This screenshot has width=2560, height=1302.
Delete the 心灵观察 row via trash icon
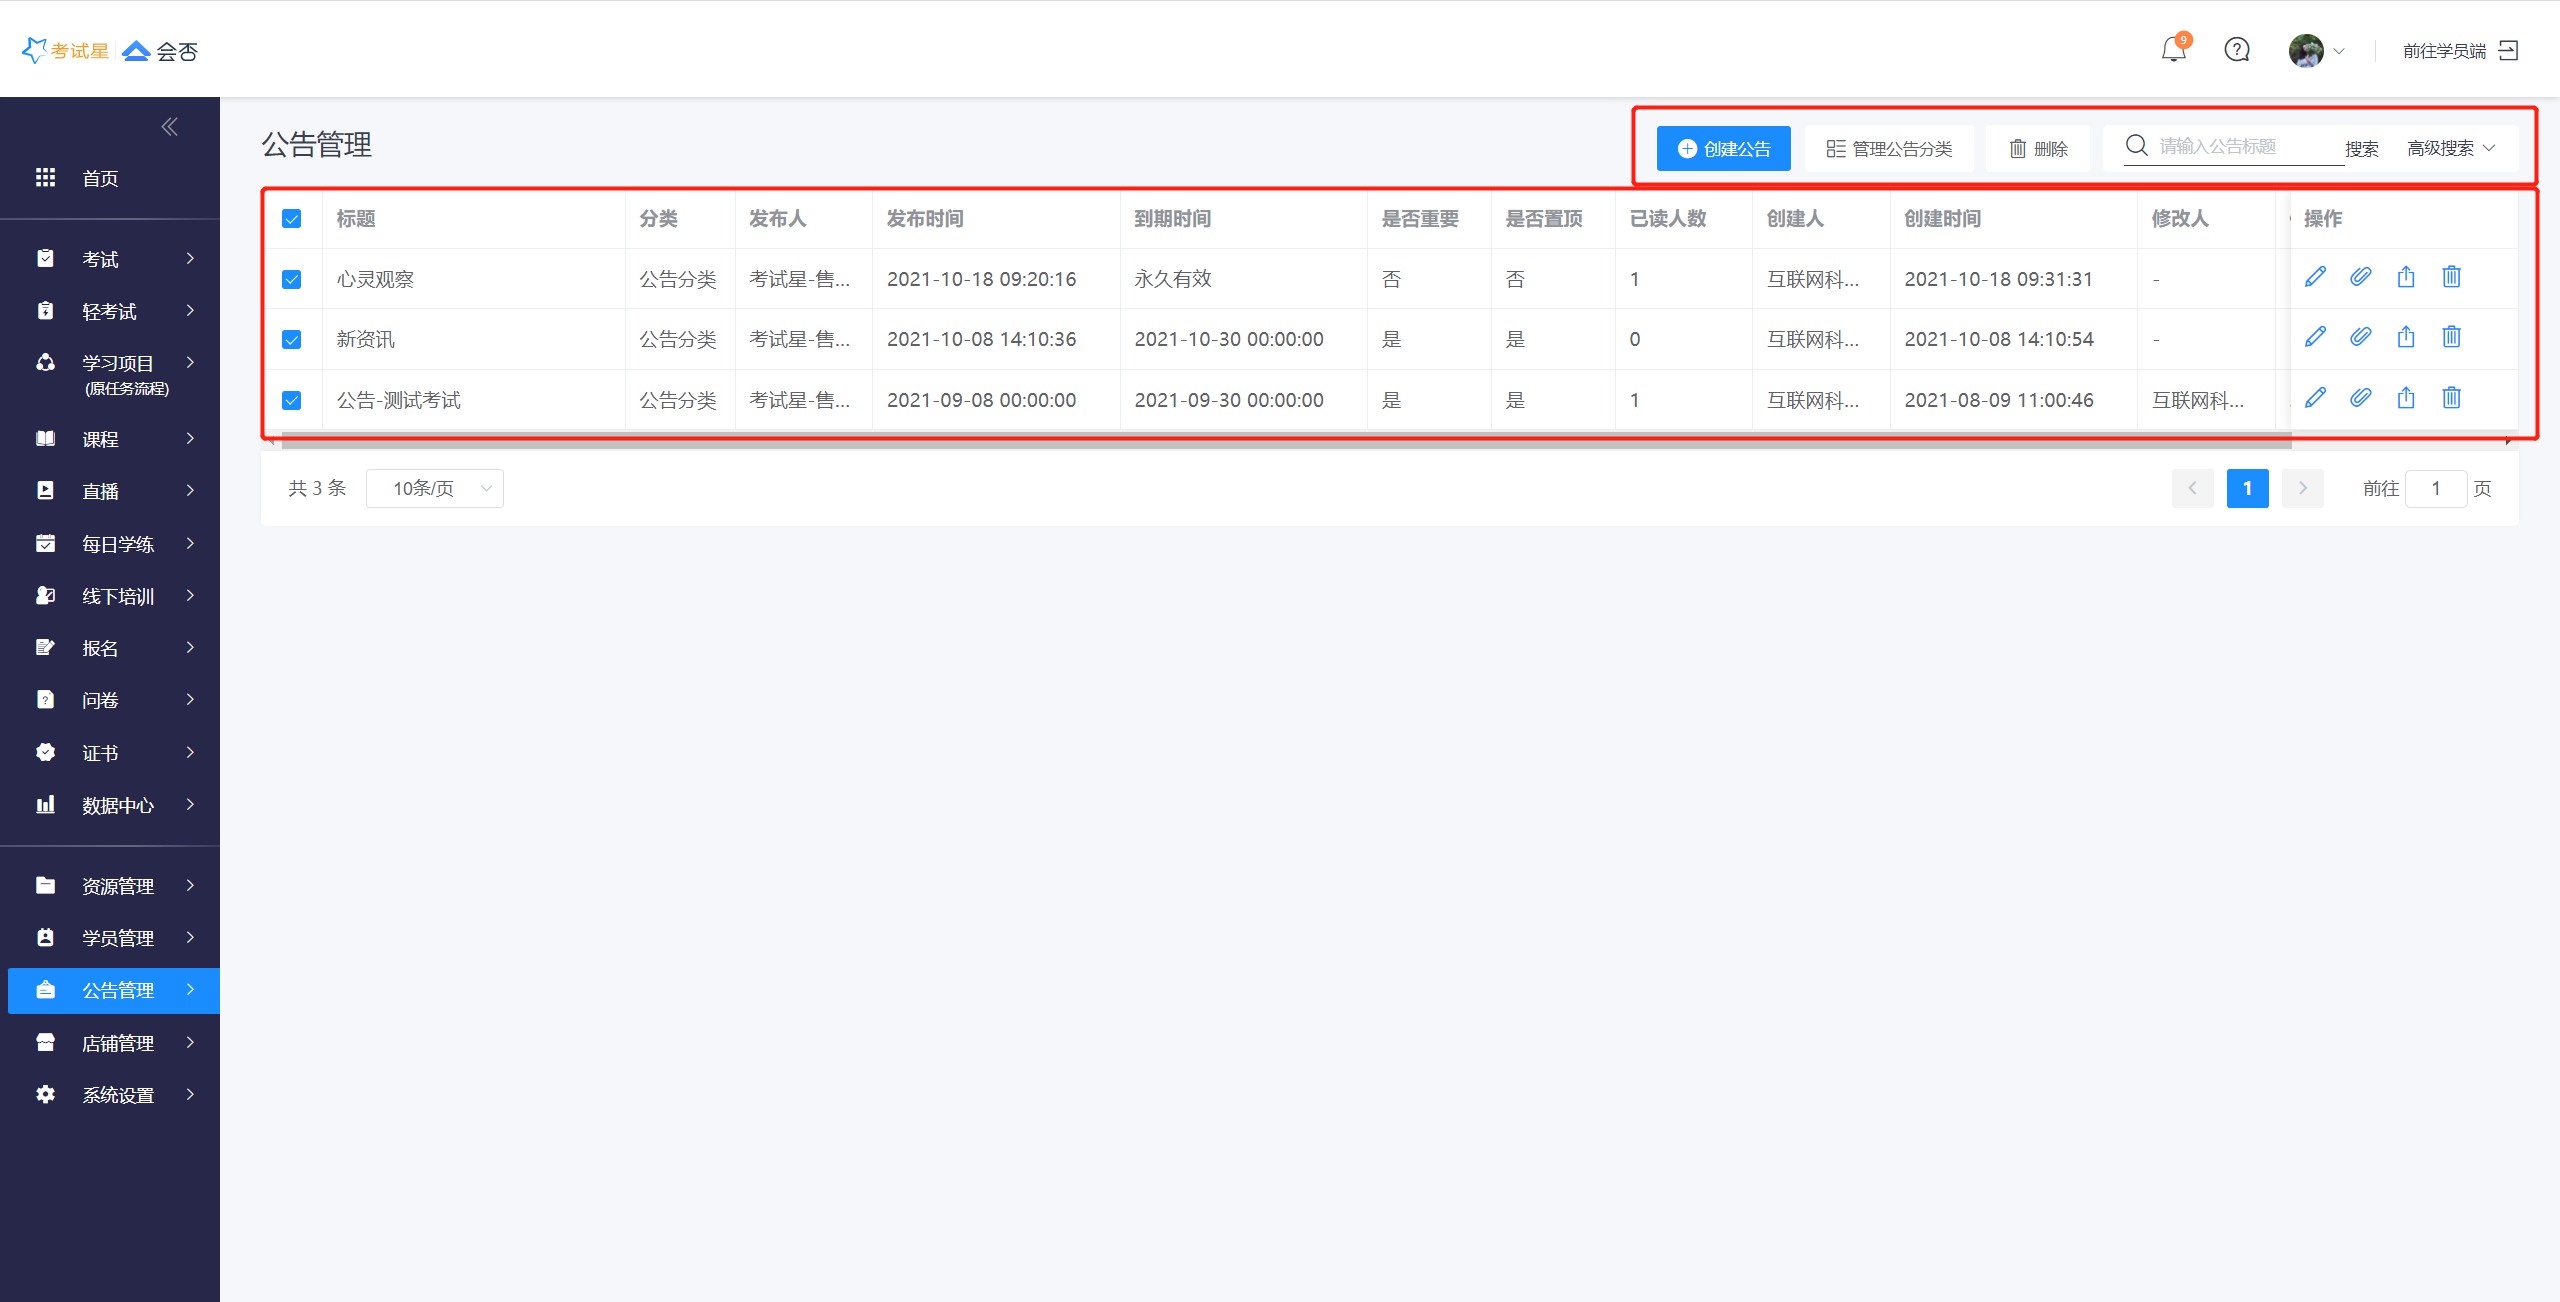click(2451, 277)
